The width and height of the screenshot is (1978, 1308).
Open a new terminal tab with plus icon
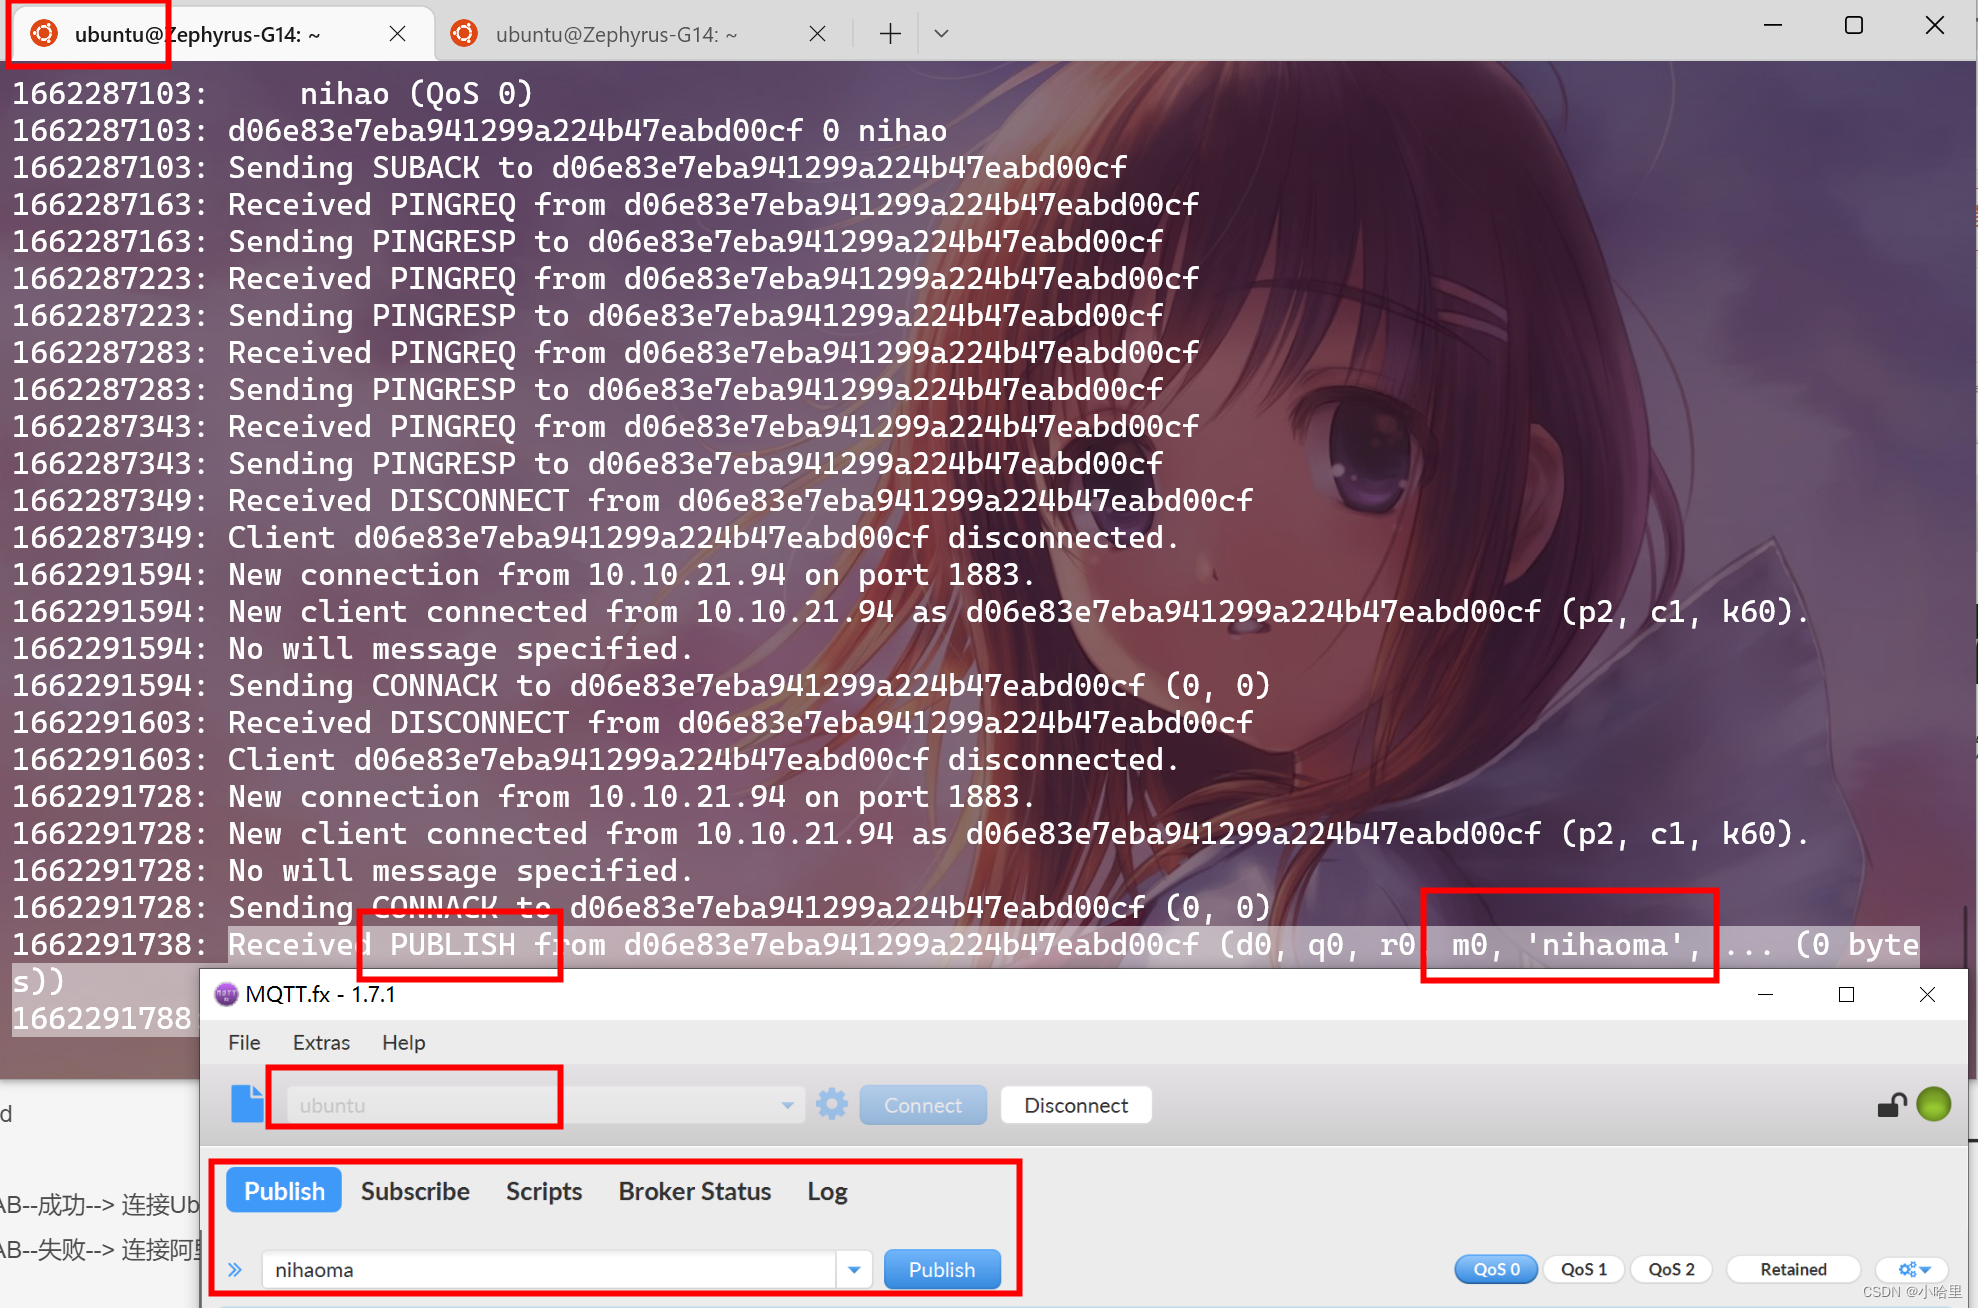pos(890,34)
